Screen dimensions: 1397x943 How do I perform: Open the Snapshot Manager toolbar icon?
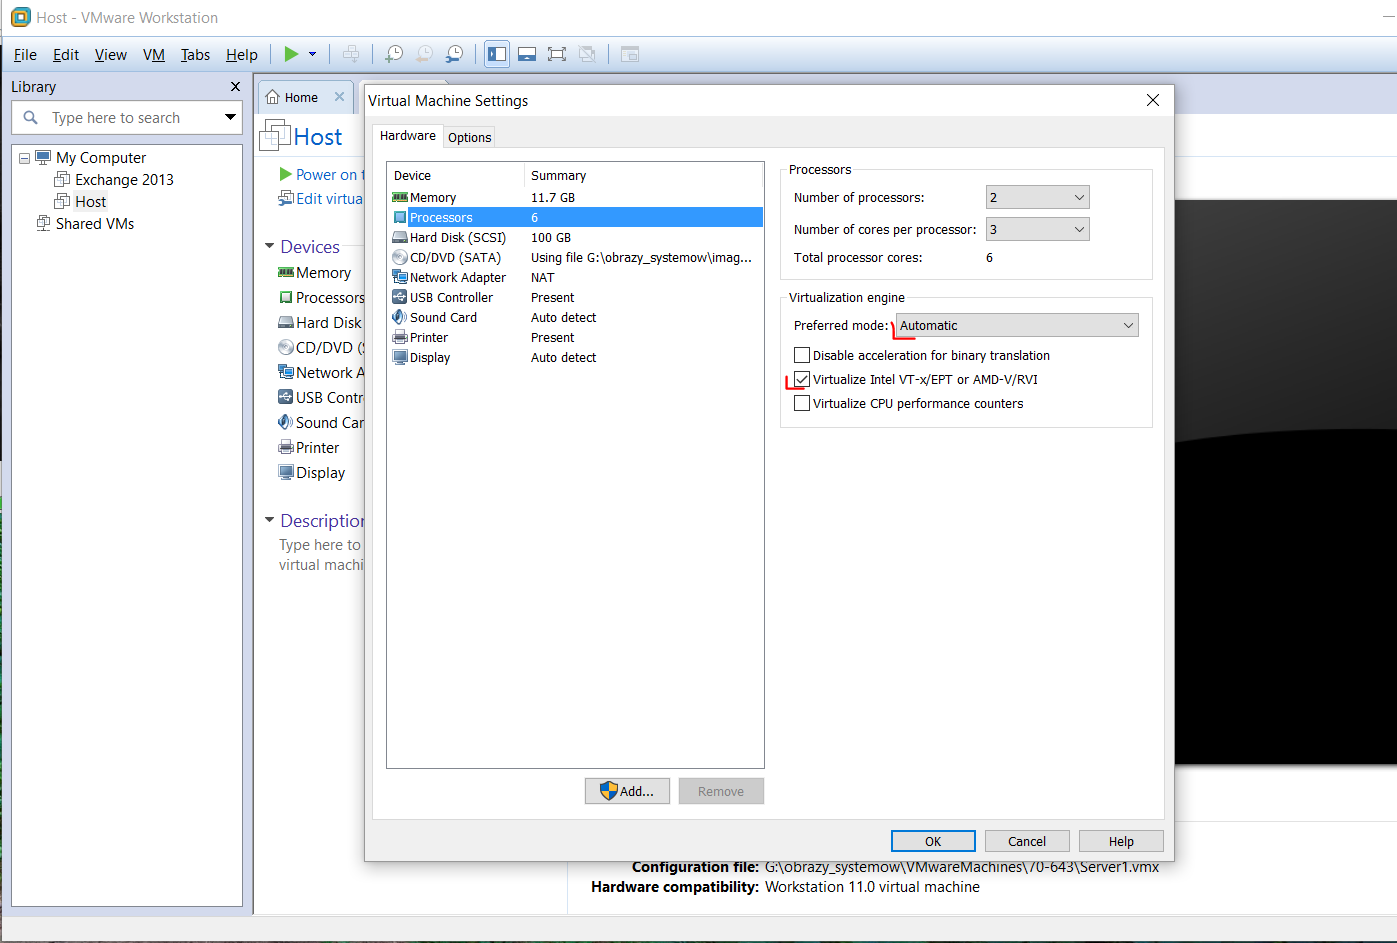pos(455,54)
